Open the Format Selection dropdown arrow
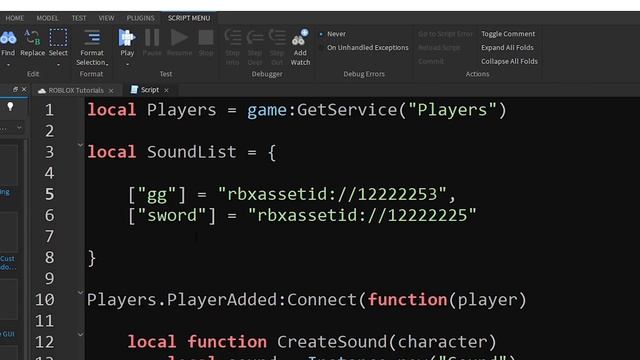Image resolution: width=640 pixels, height=360 pixels. [x=107, y=64]
